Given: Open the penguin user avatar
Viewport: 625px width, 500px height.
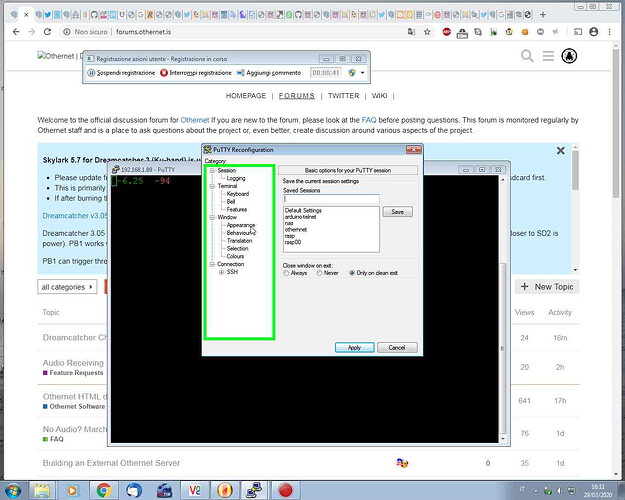Looking at the screenshot, I should 569,56.
